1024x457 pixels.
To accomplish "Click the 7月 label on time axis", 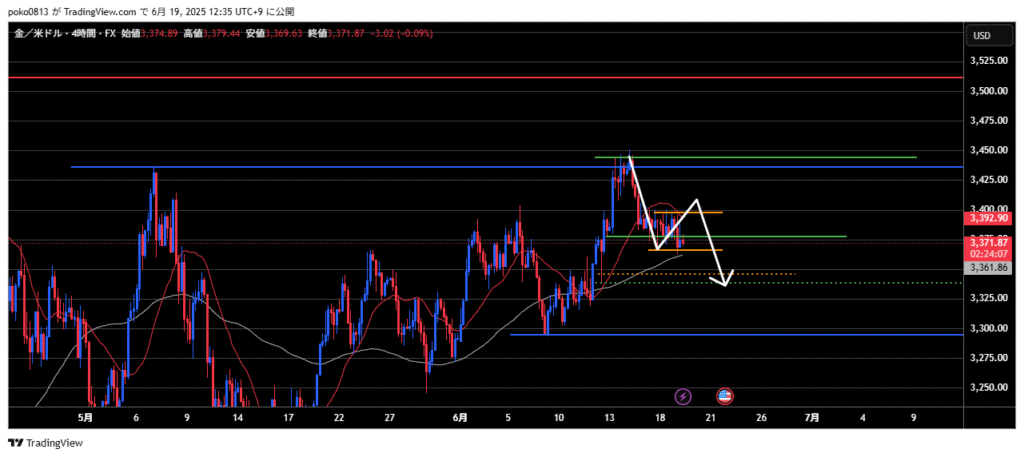I will coord(812,417).
